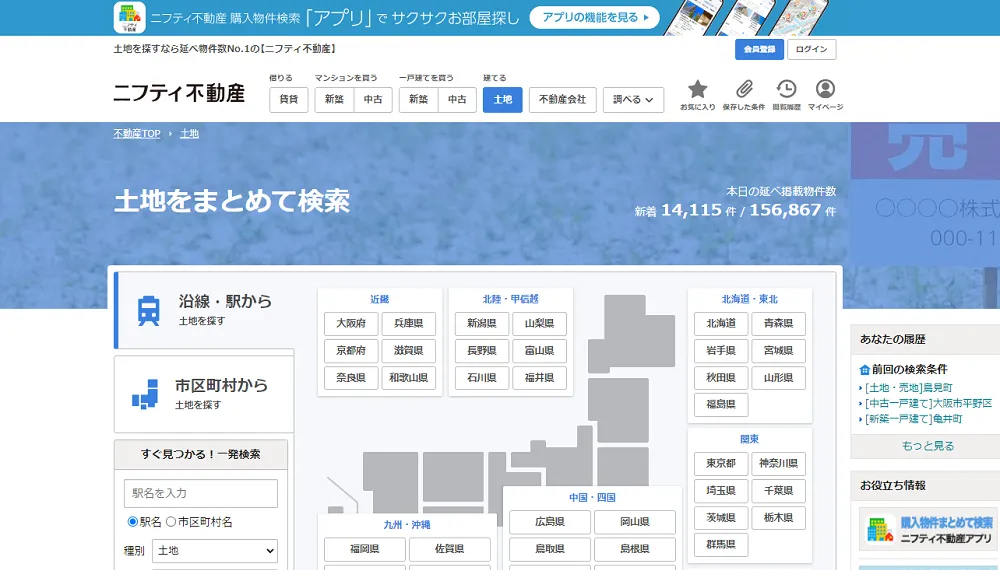
Task: Click the 不動産TOP breadcrumb link
Action: point(136,133)
